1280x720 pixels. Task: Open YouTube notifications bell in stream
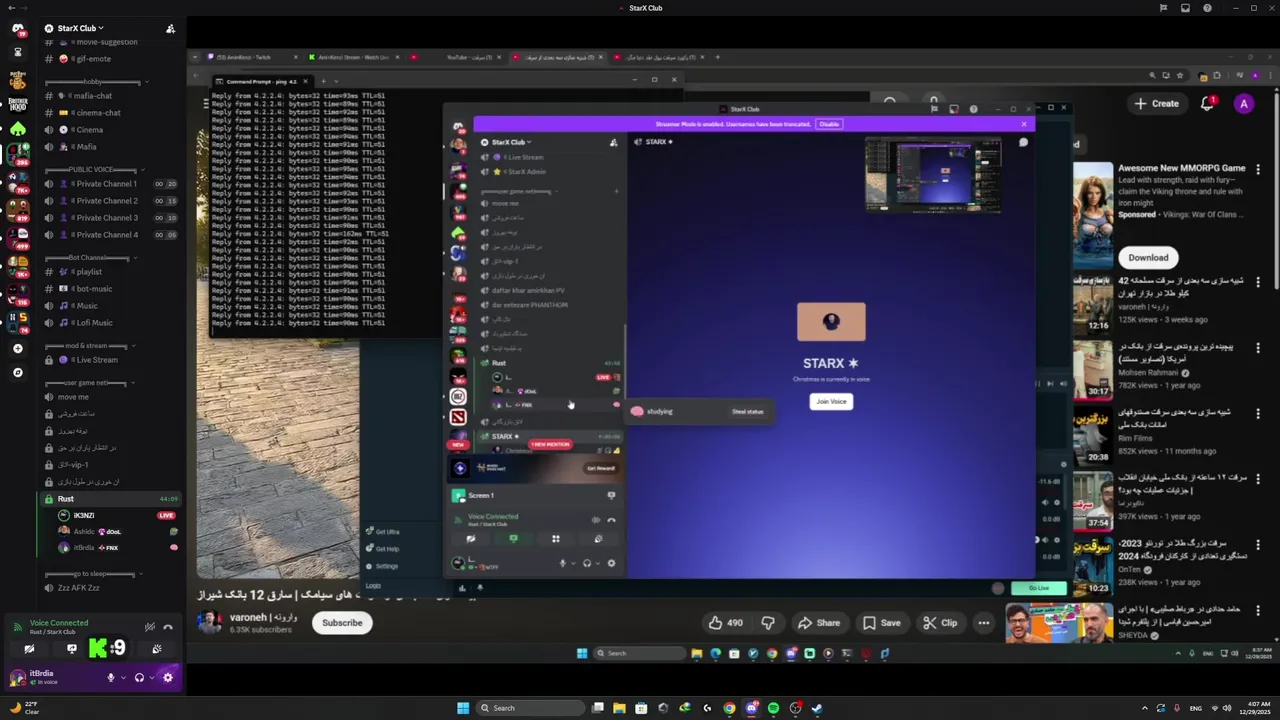pyautogui.click(x=1208, y=103)
